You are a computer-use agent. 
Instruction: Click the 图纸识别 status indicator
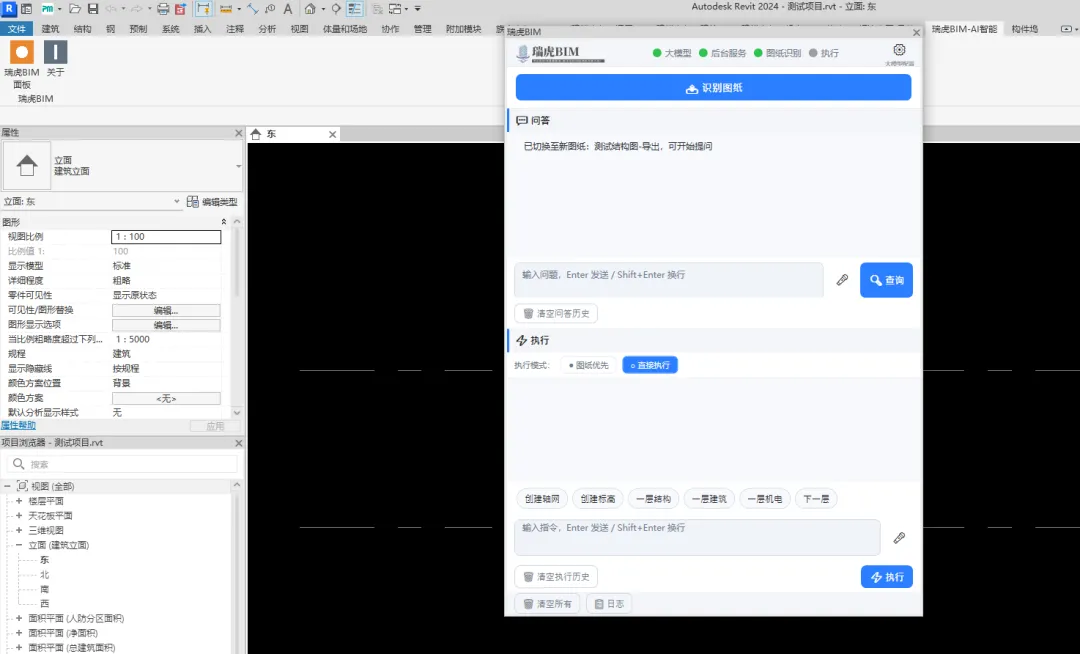click(x=778, y=53)
